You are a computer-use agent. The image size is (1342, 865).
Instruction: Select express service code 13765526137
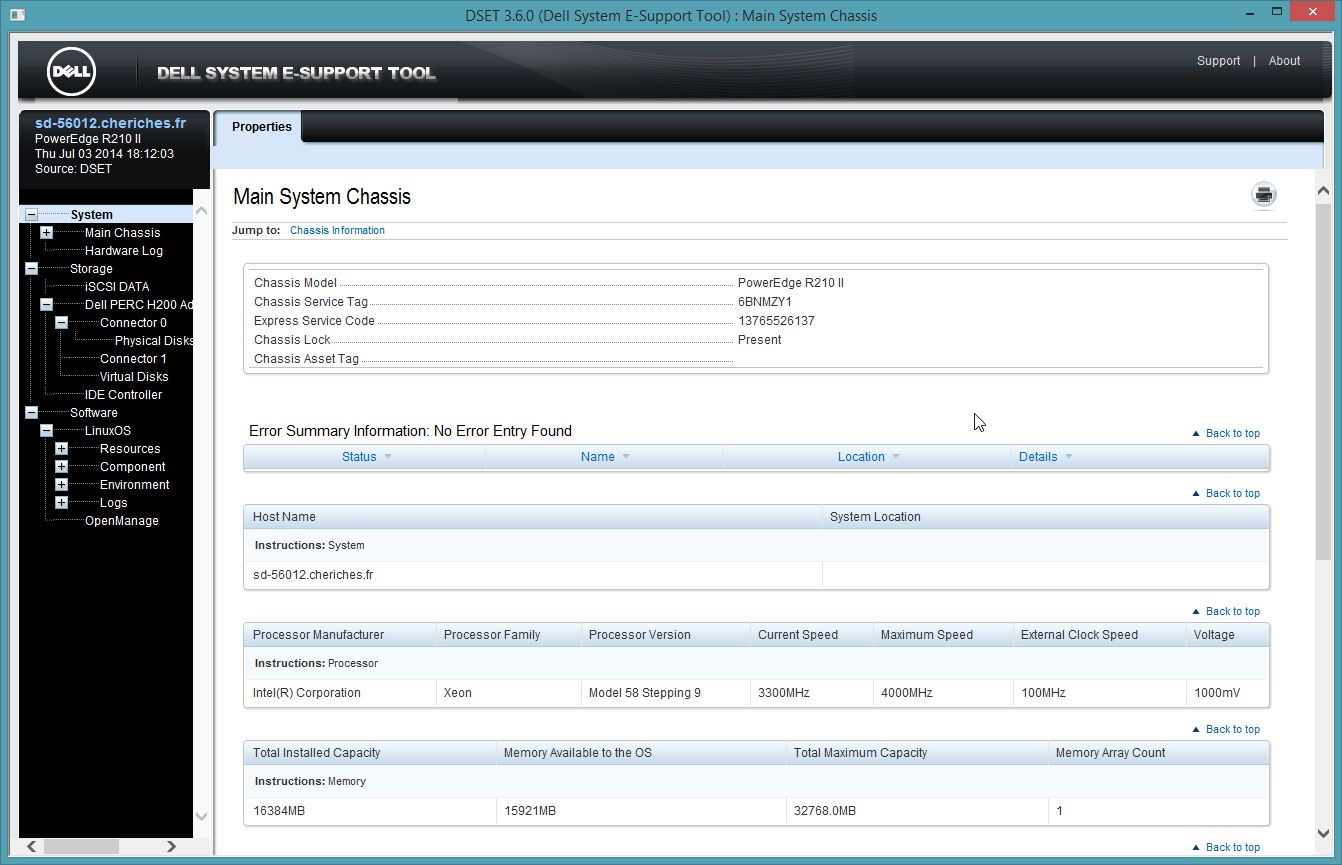click(x=776, y=321)
